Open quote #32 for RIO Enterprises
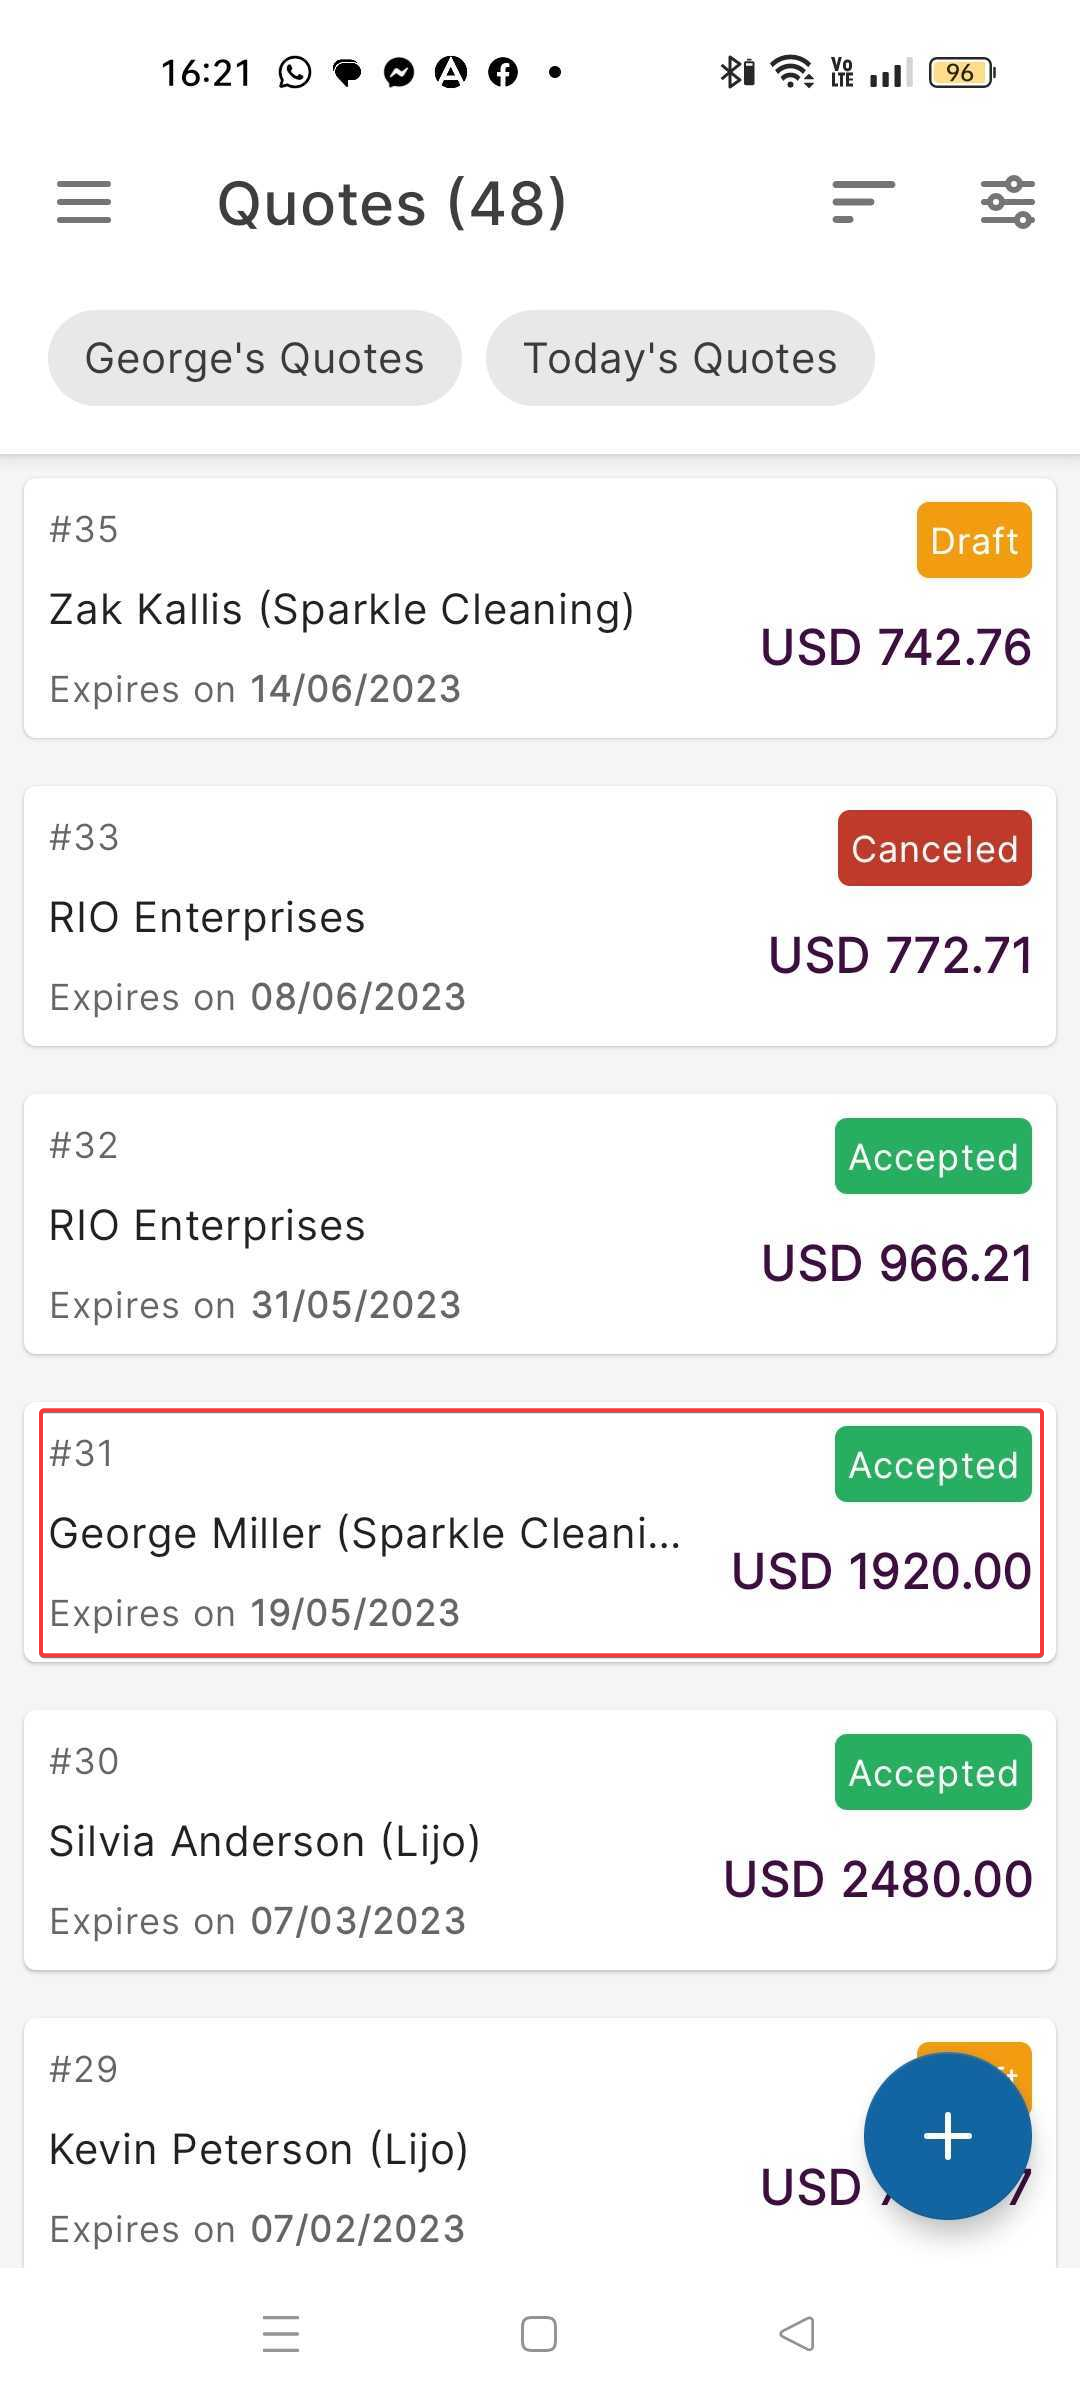 pyautogui.click(x=400, y=1225)
